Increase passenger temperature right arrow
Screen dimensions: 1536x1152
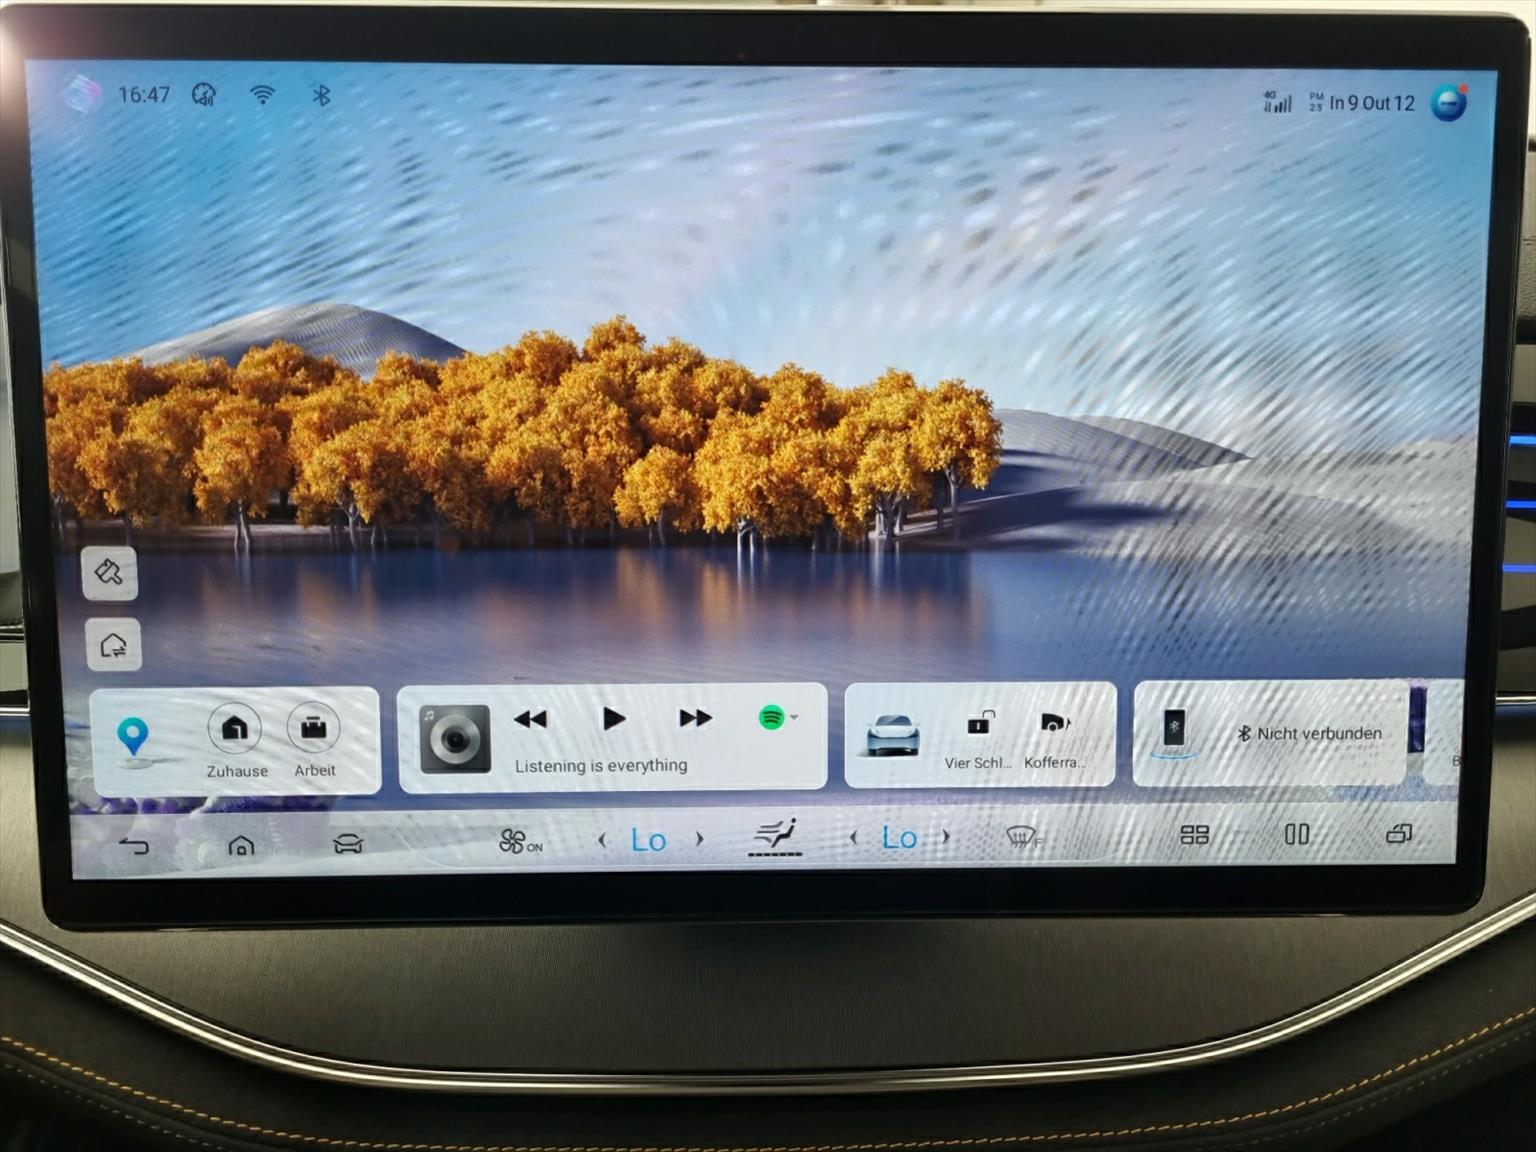click(946, 837)
